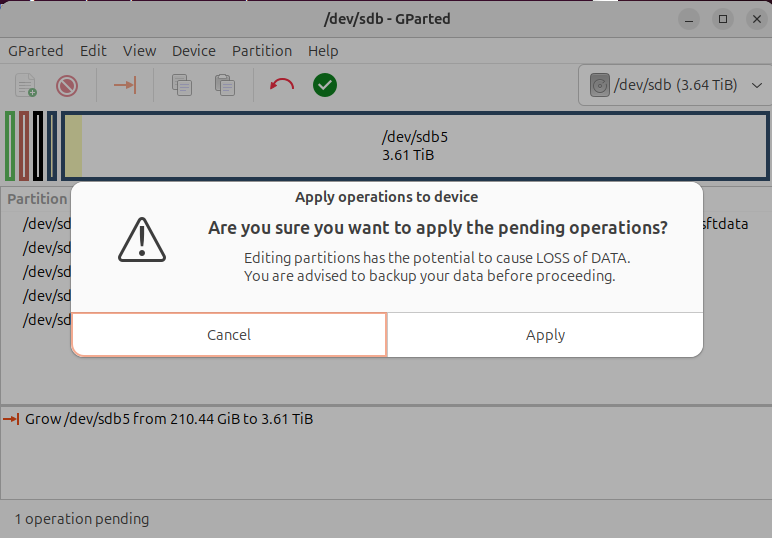Image resolution: width=772 pixels, height=538 pixels.
Task: Open the Help menu
Action: pyautogui.click(x=323, y=51)
